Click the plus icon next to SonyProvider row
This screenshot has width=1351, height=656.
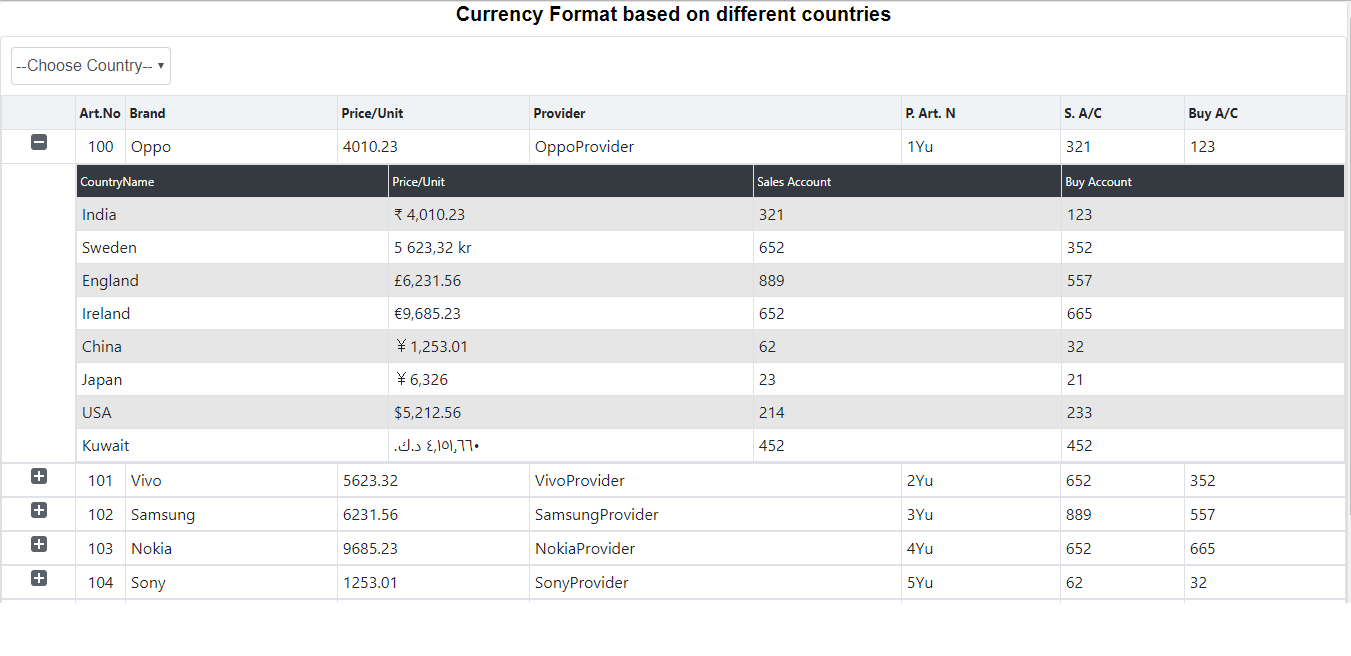point(38,579)
